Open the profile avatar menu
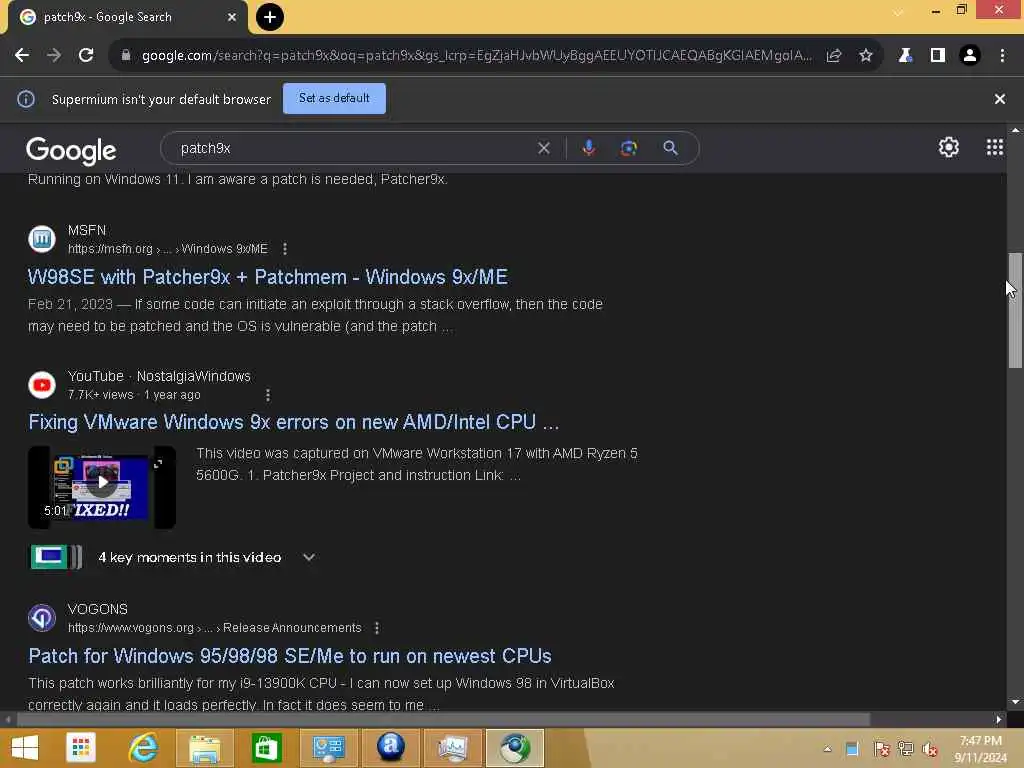The width and height of the screenshot is (1024, 768). 970,56
